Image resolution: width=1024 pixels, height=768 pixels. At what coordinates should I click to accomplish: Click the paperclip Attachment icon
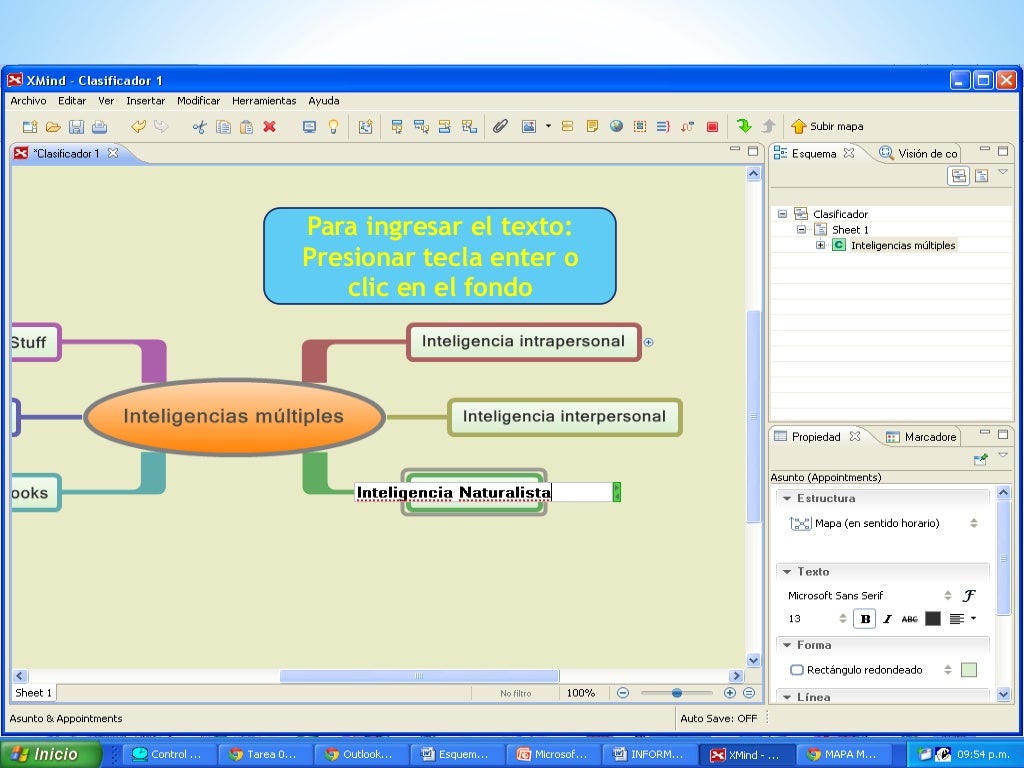(500, 127)
